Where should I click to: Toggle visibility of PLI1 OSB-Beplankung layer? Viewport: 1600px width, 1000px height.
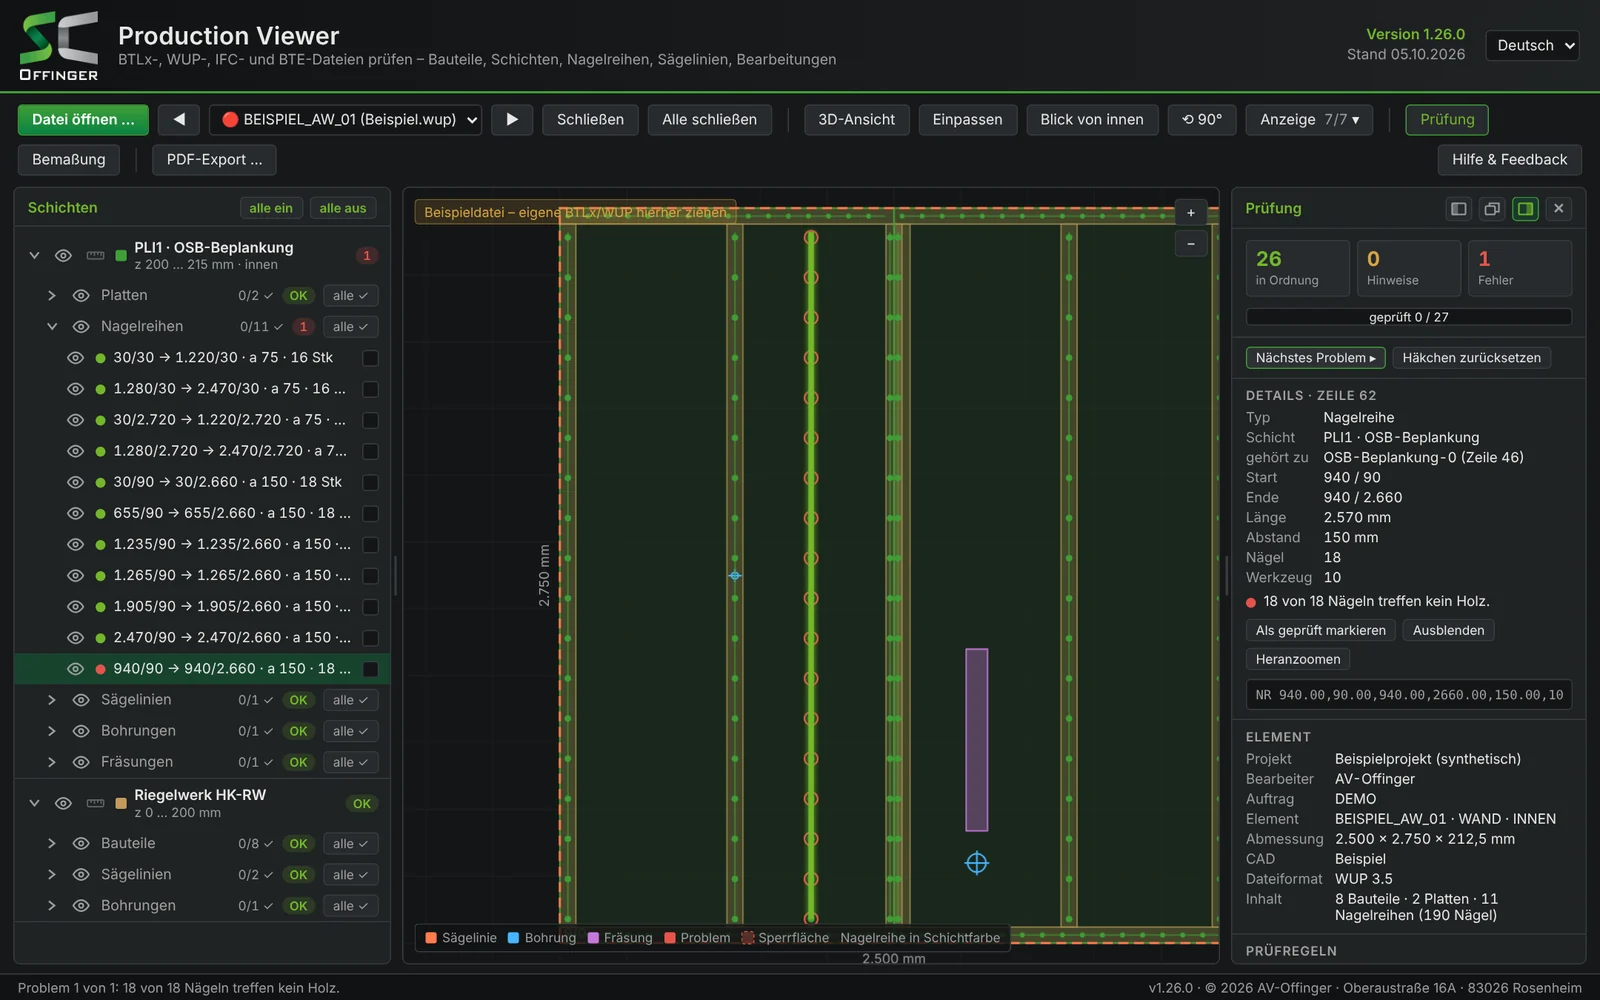coord(63,256)
